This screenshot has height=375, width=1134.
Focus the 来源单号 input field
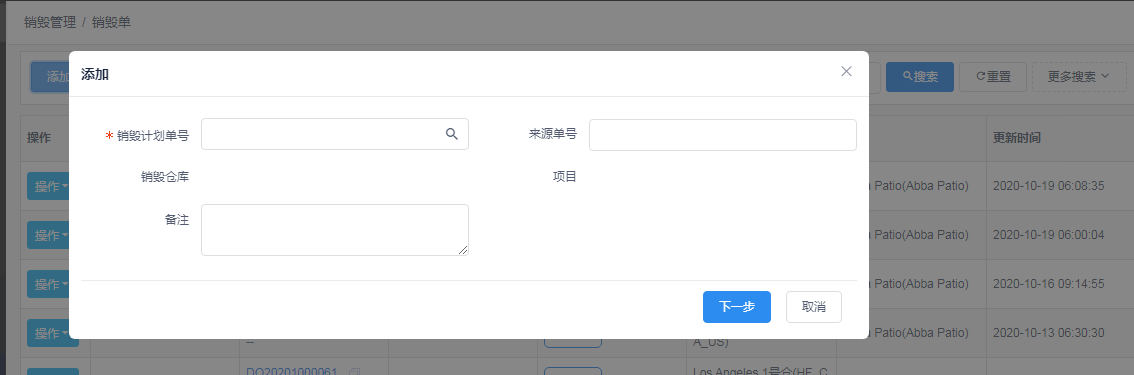coord(722,135)
